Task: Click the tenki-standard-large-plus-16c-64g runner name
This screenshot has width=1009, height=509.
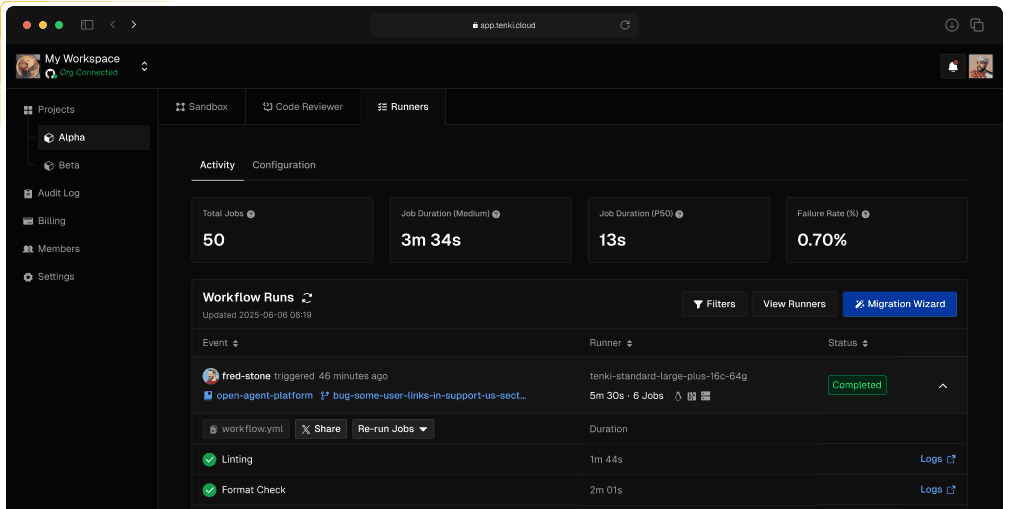Action: (668, 376)
